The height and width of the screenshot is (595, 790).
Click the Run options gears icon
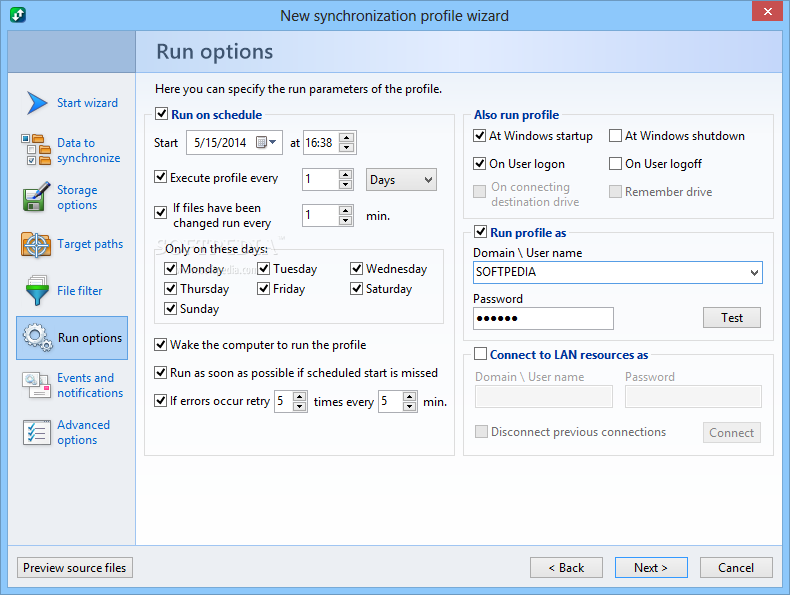pyautogui.click(x=37, y=338)
